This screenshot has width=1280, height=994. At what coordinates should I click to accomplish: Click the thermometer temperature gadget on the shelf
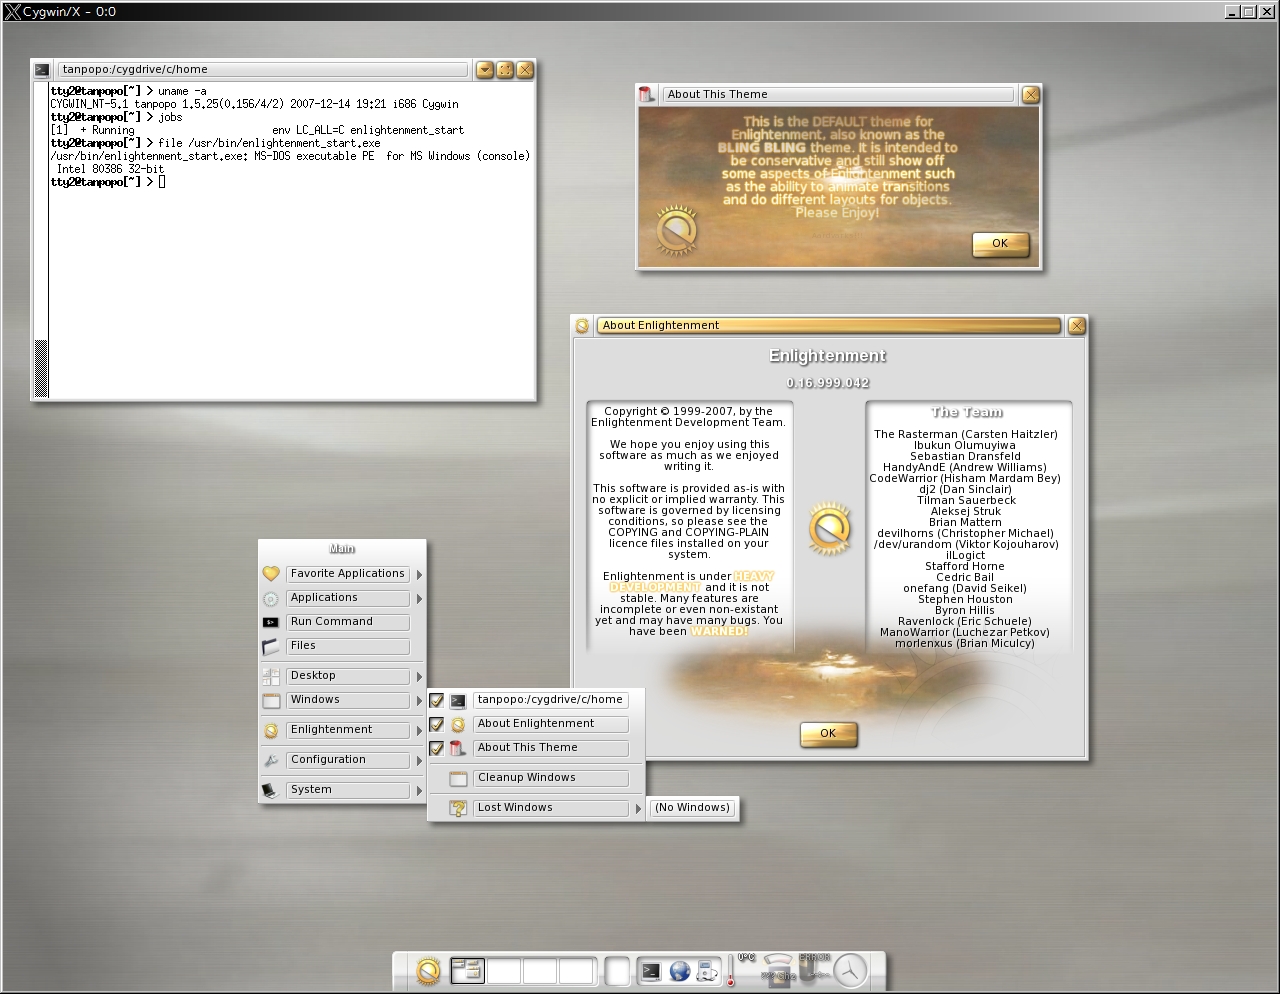(x=731, y=972)
